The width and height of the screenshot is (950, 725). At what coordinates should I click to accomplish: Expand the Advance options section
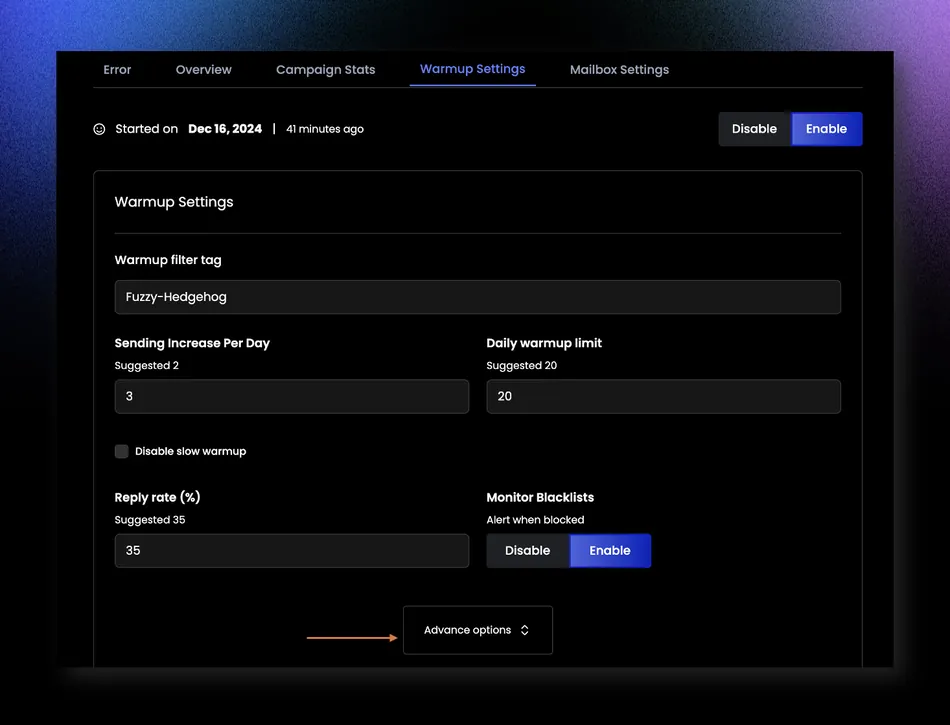477,630
